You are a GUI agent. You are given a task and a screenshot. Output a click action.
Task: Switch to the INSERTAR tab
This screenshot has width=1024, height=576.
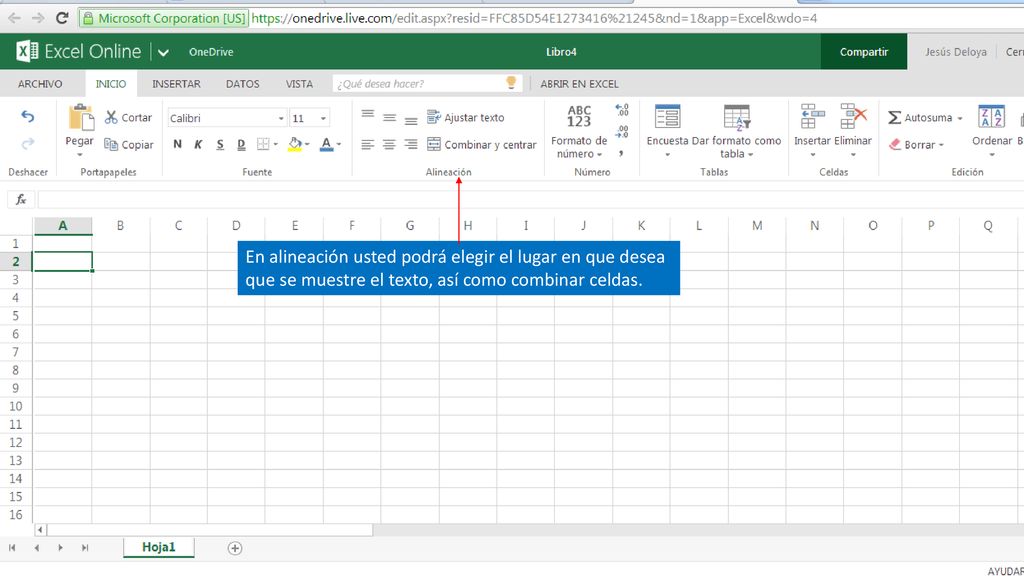click(x=176, y=84)
